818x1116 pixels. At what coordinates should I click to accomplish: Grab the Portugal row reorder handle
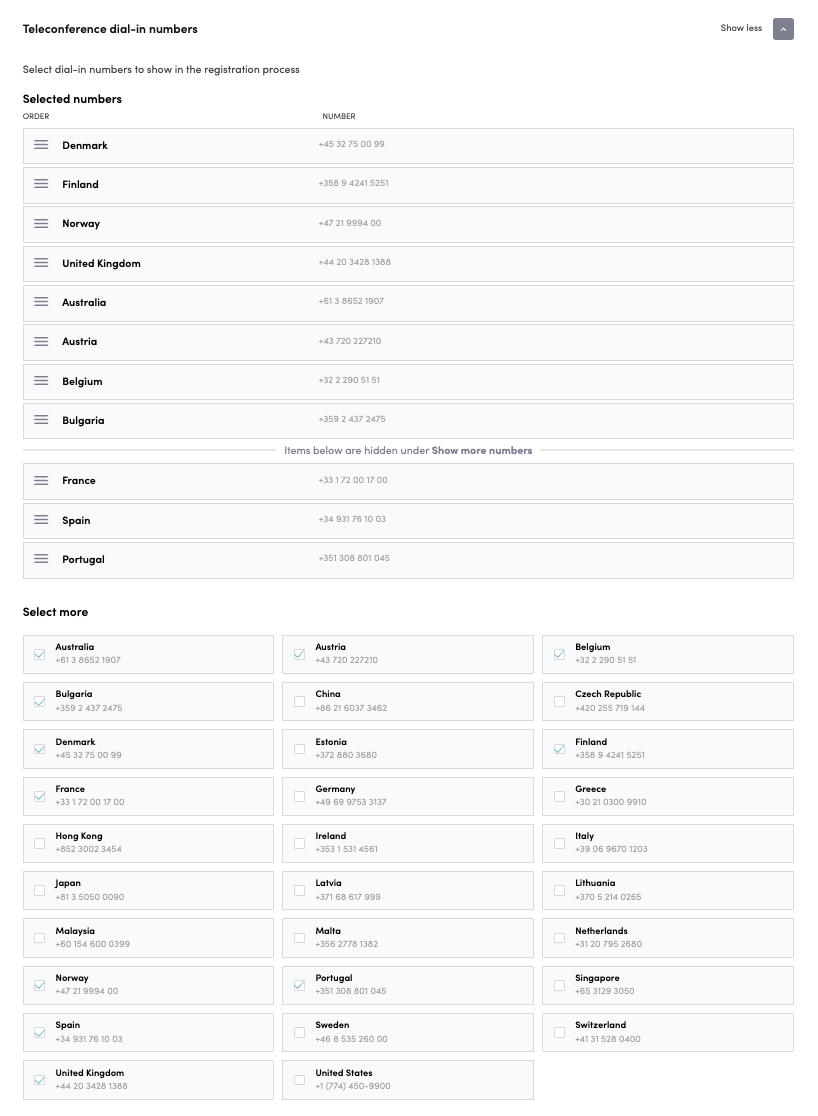pos(41,559)
